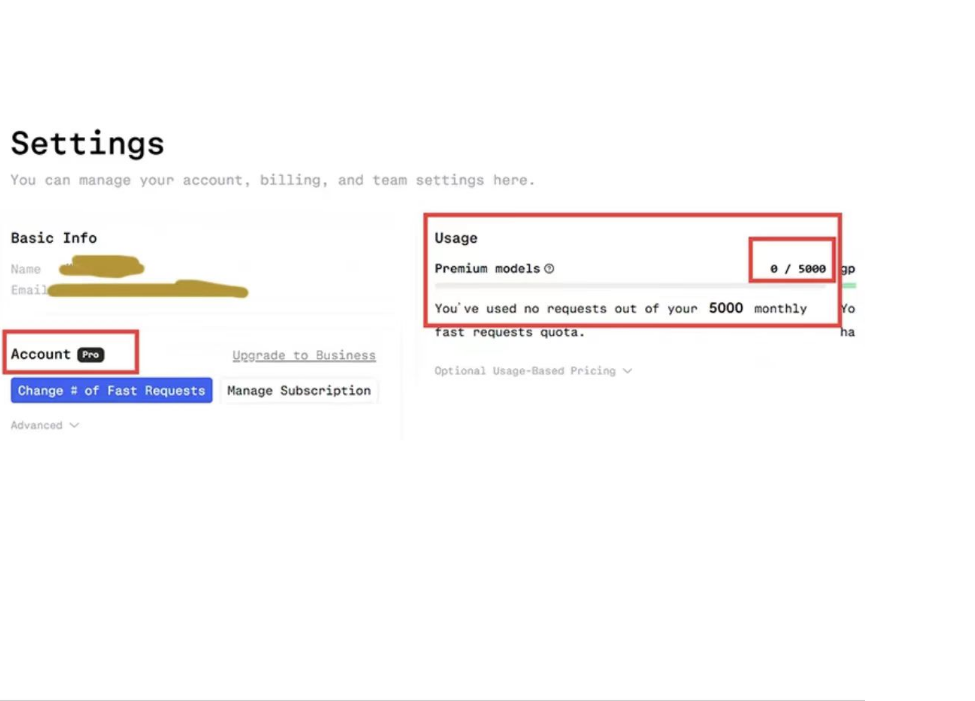
Task: Click the settings description subtitle text
Action: coord(272,180)
